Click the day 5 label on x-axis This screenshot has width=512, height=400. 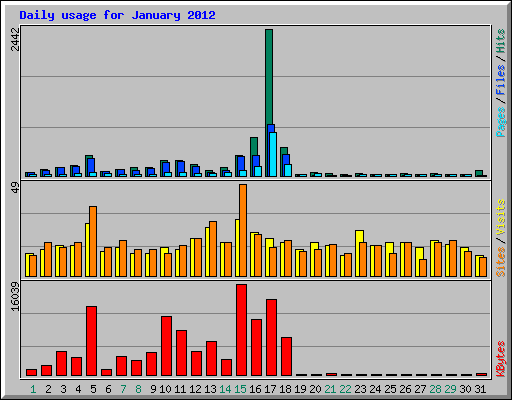point(93,389)
